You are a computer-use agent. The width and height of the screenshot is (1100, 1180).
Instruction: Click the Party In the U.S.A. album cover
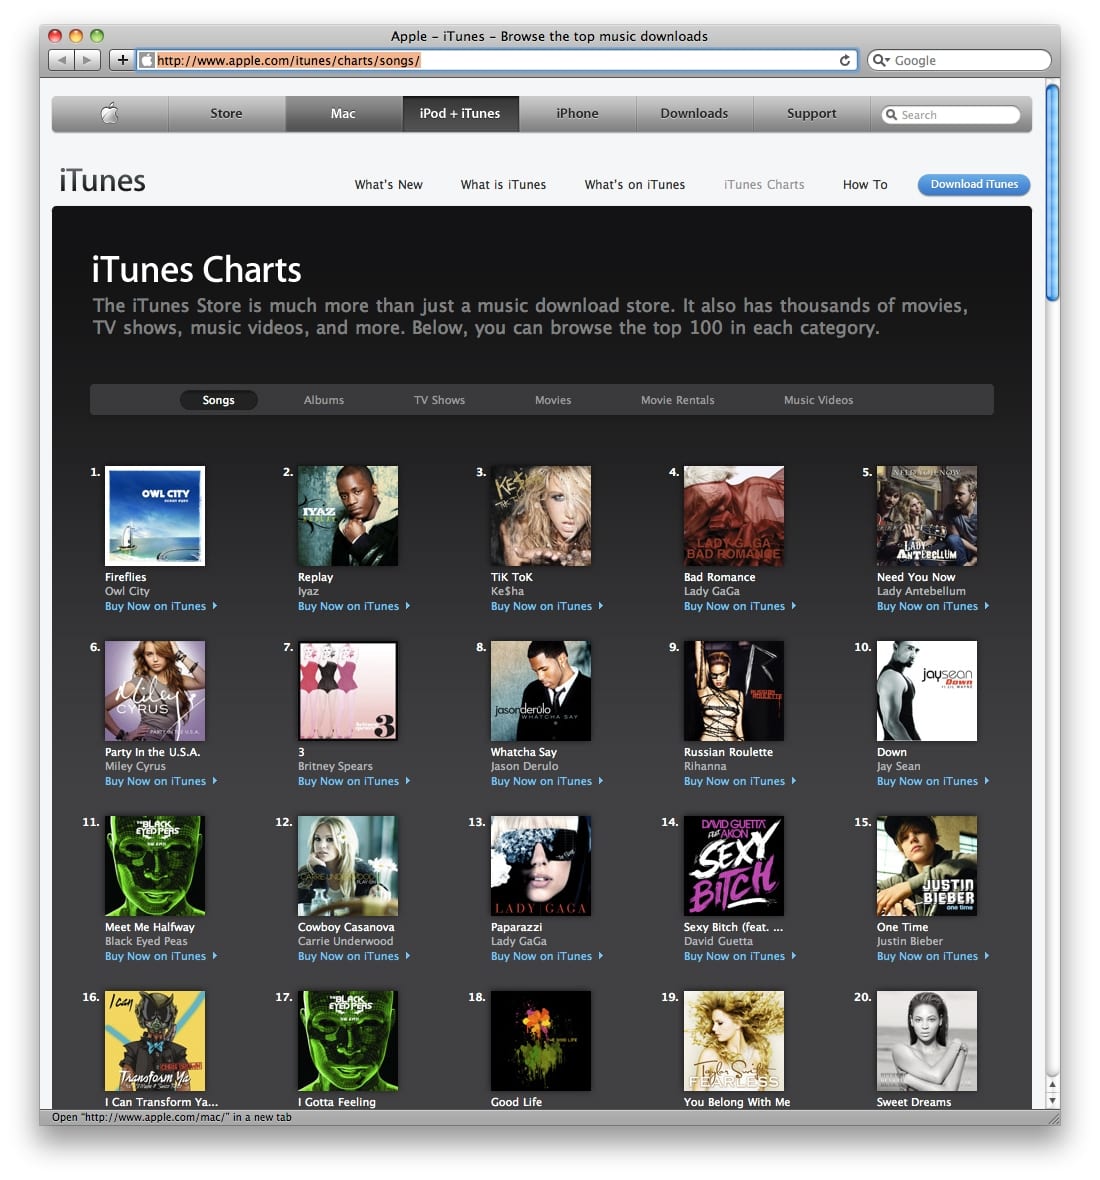pos(155,691)
